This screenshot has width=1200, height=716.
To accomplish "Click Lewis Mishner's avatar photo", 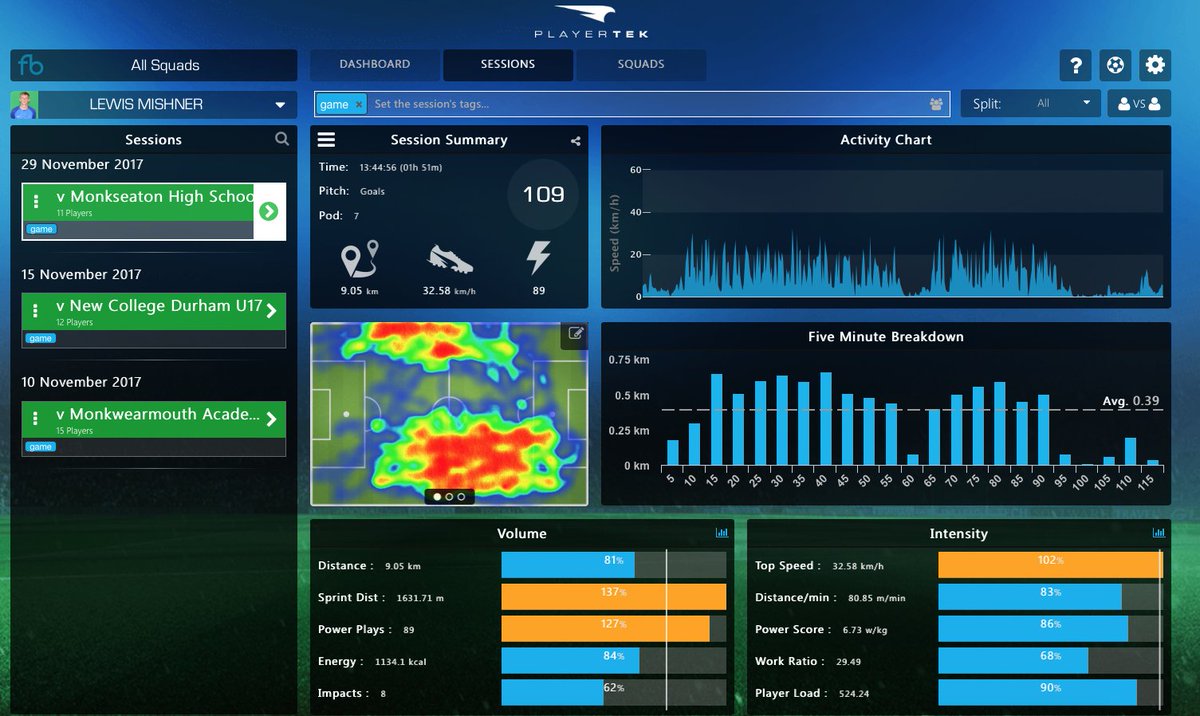I will [x=24, y=104].
